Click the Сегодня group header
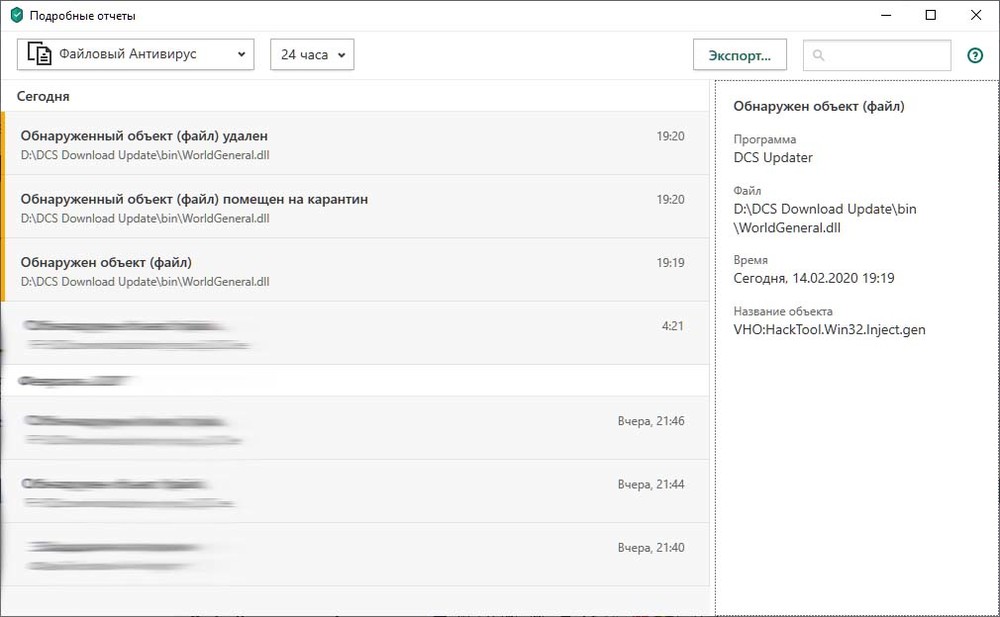This screenshot has height=617, width=1000. [x=43, y=97]
